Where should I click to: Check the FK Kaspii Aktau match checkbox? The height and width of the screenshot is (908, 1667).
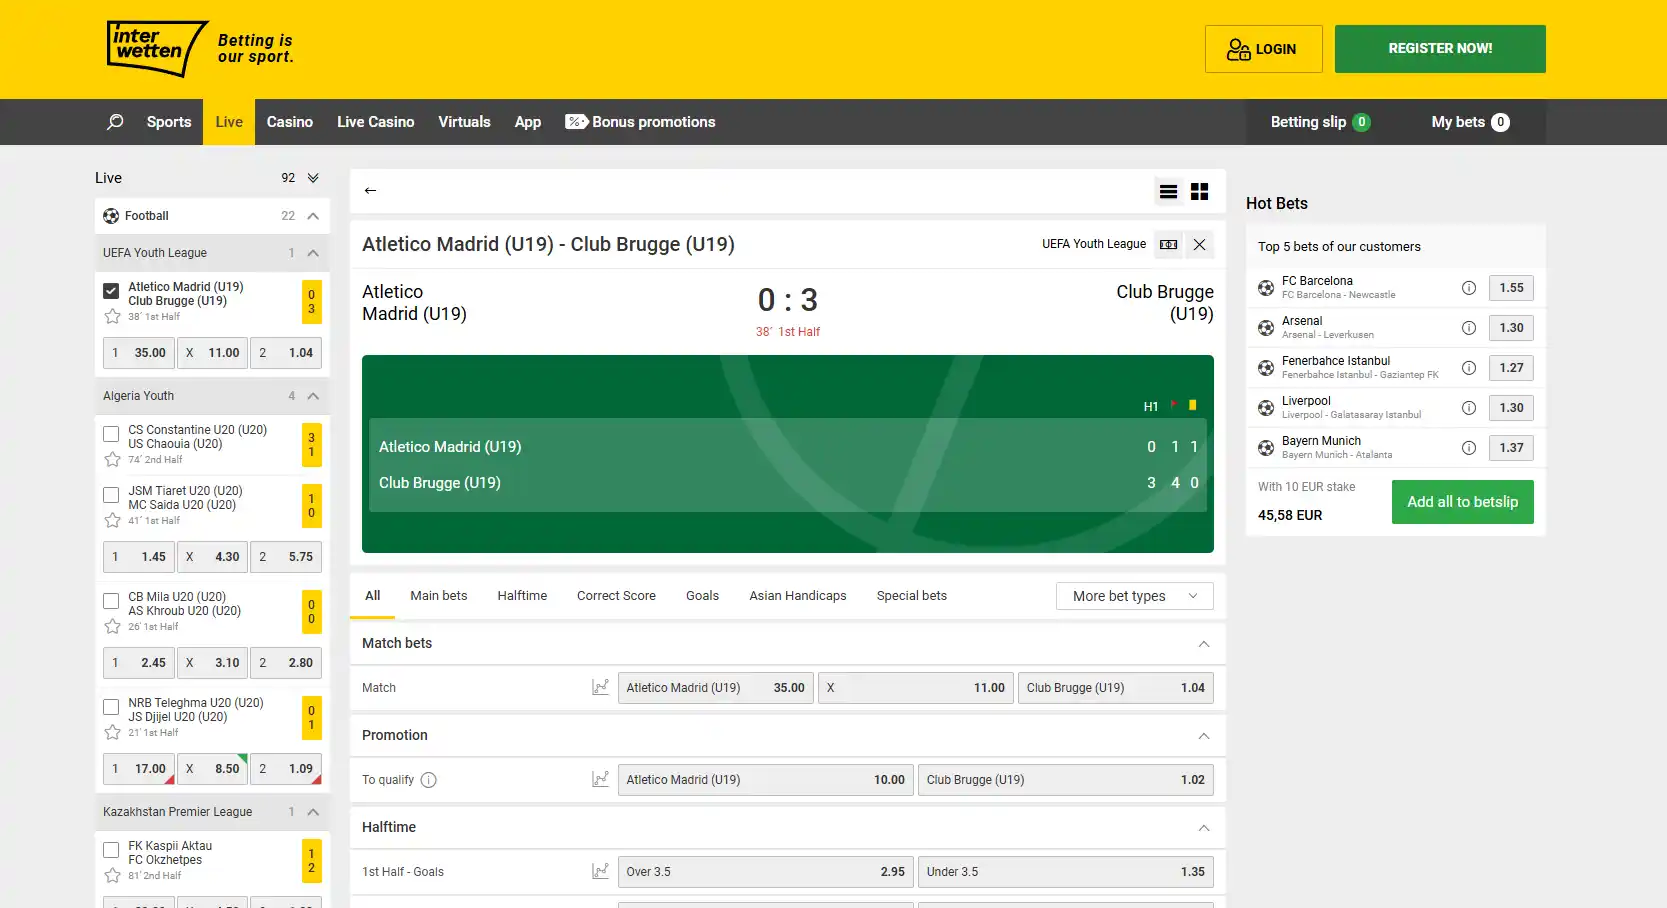click(x=112, y=850)
